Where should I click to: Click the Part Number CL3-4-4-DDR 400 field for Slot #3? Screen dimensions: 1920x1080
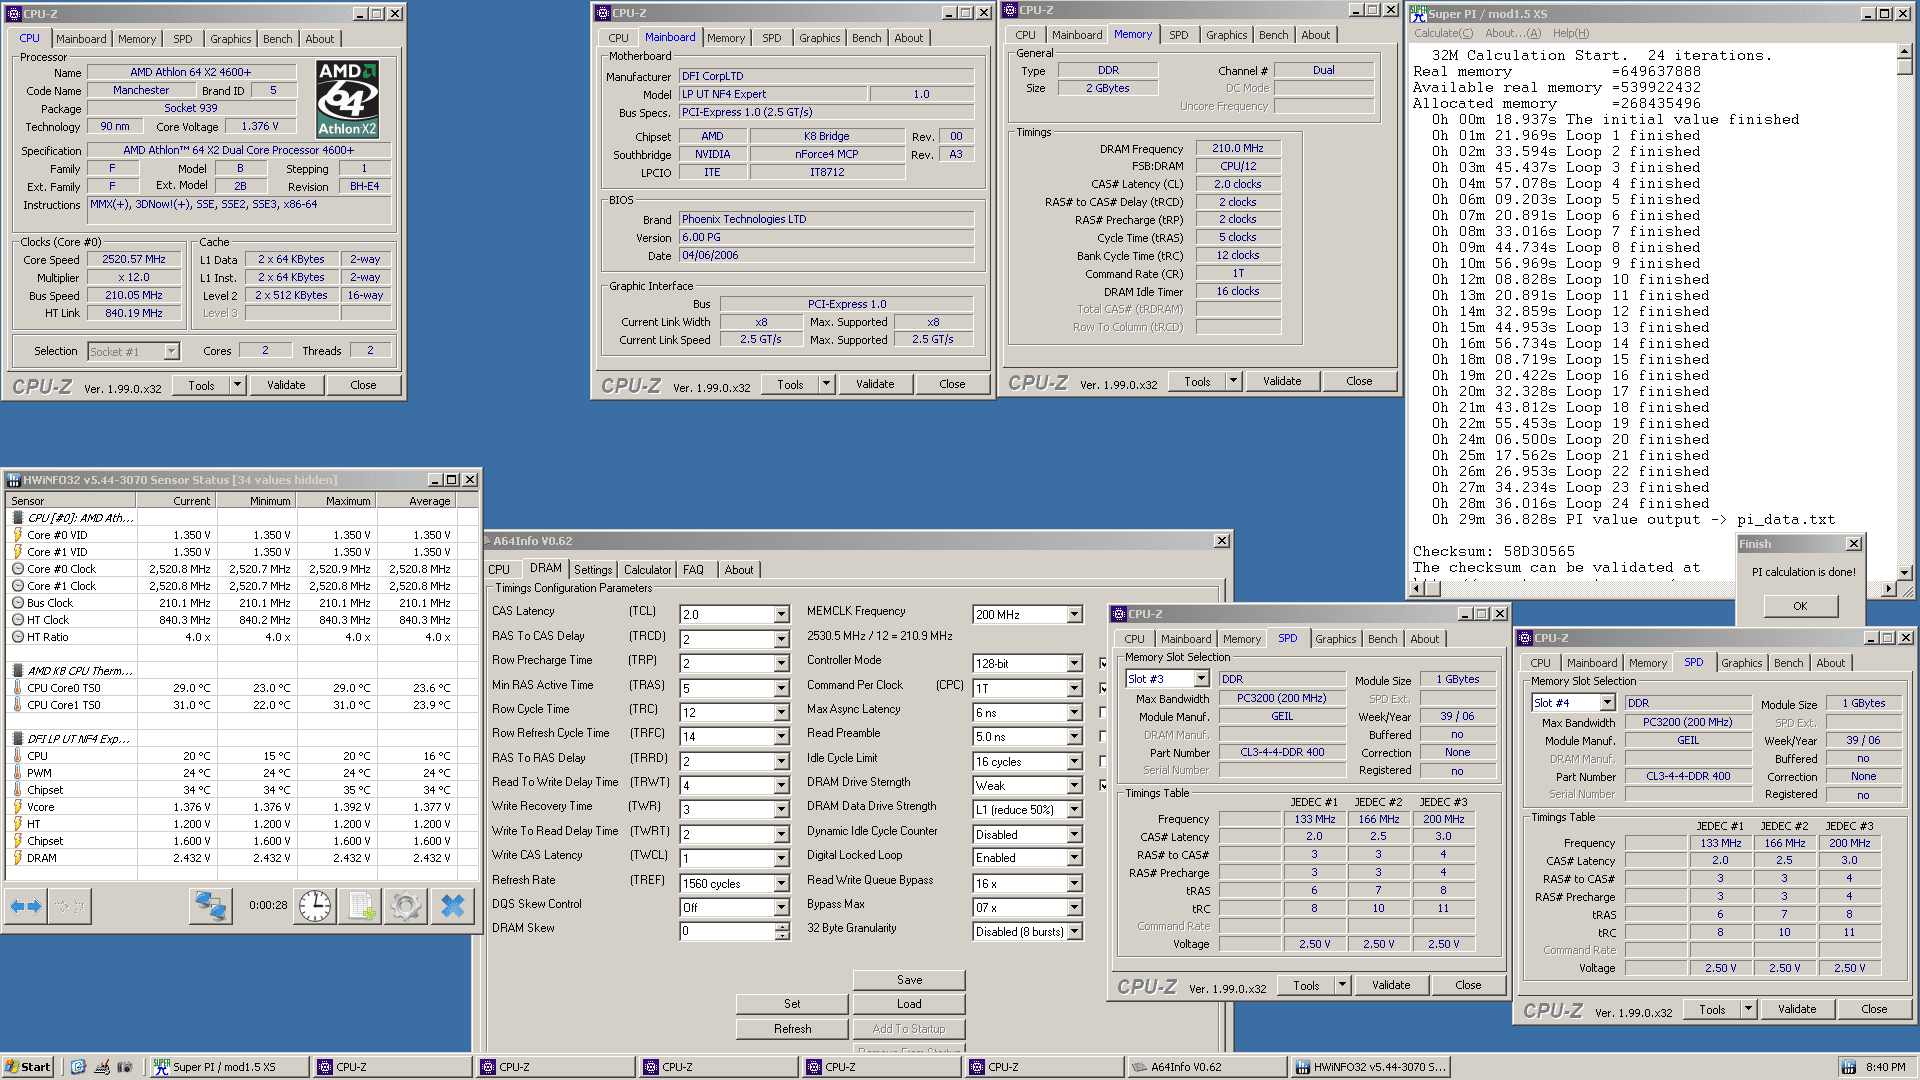tap(1282, 753)
